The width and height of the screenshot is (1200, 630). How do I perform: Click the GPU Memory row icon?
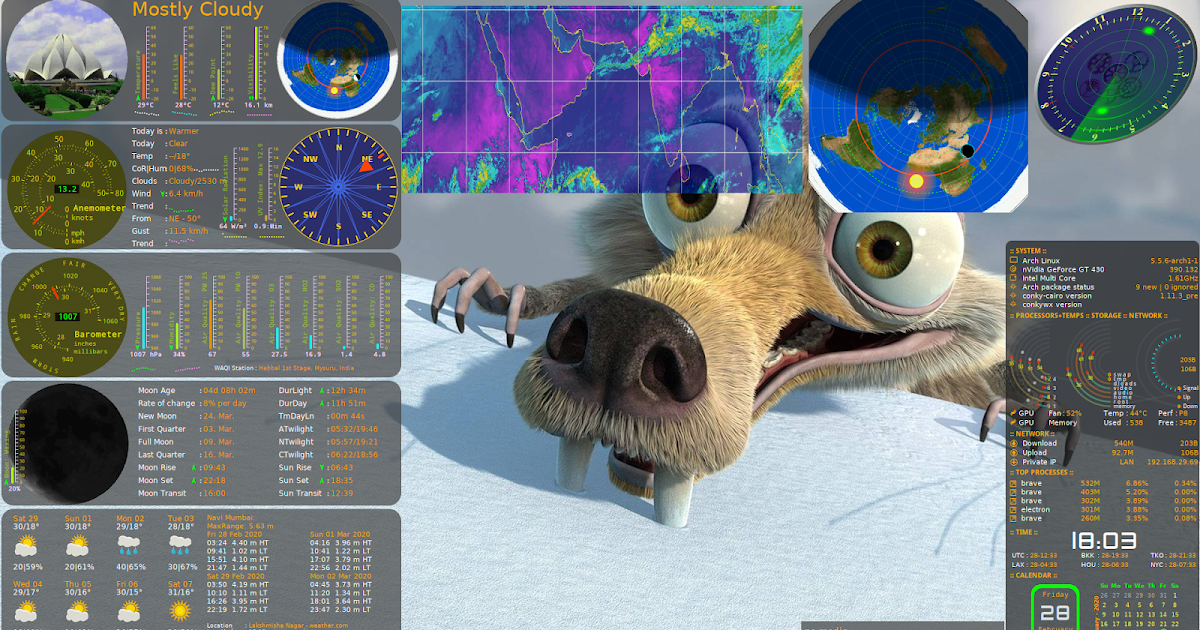pos(1014,423)
